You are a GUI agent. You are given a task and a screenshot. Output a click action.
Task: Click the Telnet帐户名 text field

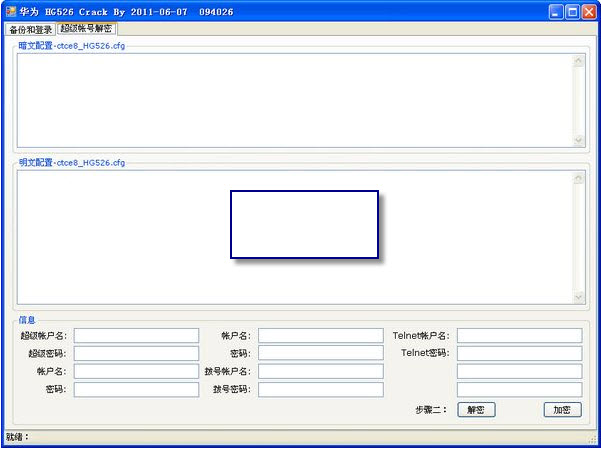click(519, 336)
